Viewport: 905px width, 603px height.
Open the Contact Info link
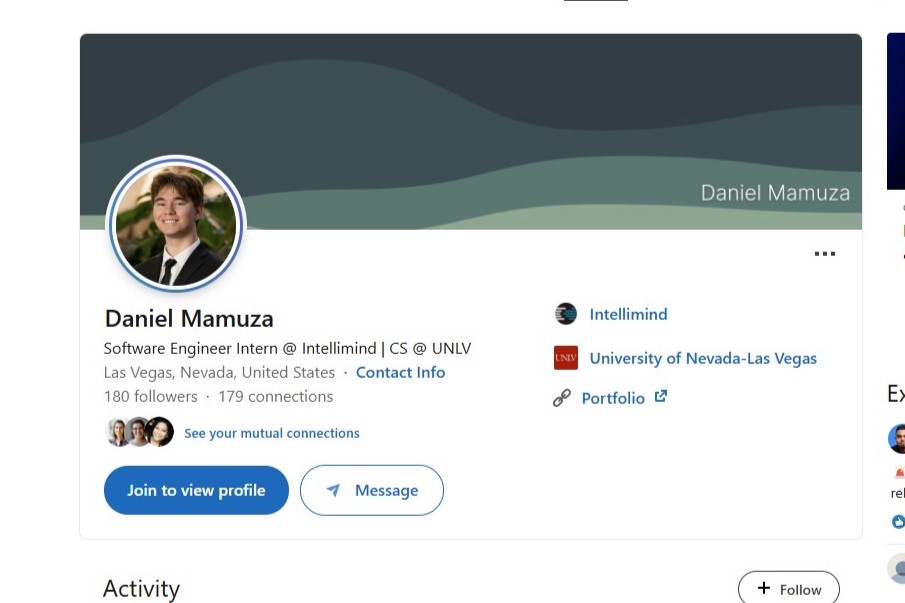pyautogui.click(x=401, y=373)
